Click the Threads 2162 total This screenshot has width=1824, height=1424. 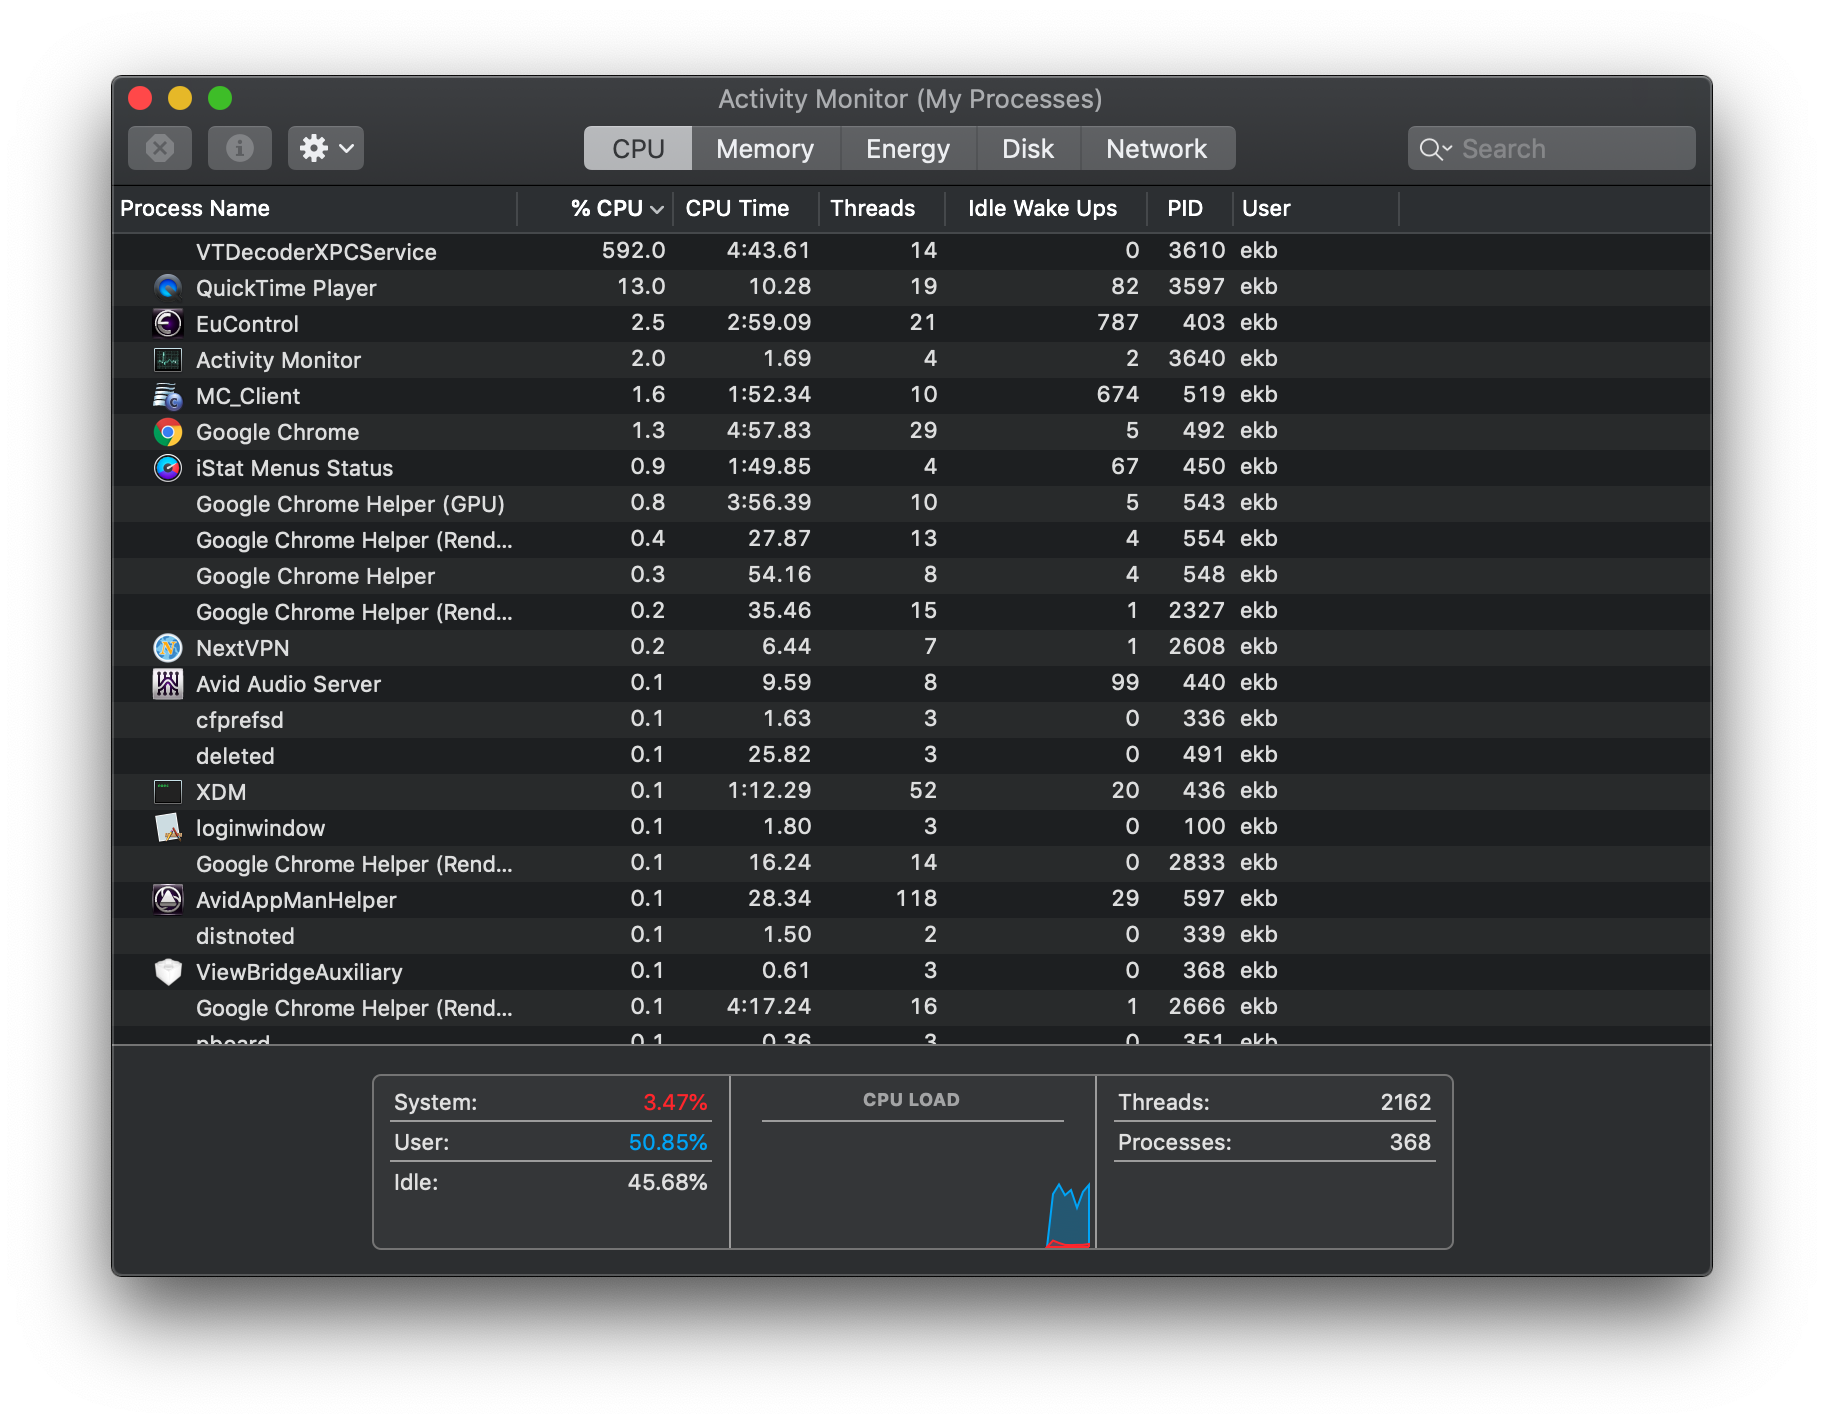(x=1405, y=1102)
